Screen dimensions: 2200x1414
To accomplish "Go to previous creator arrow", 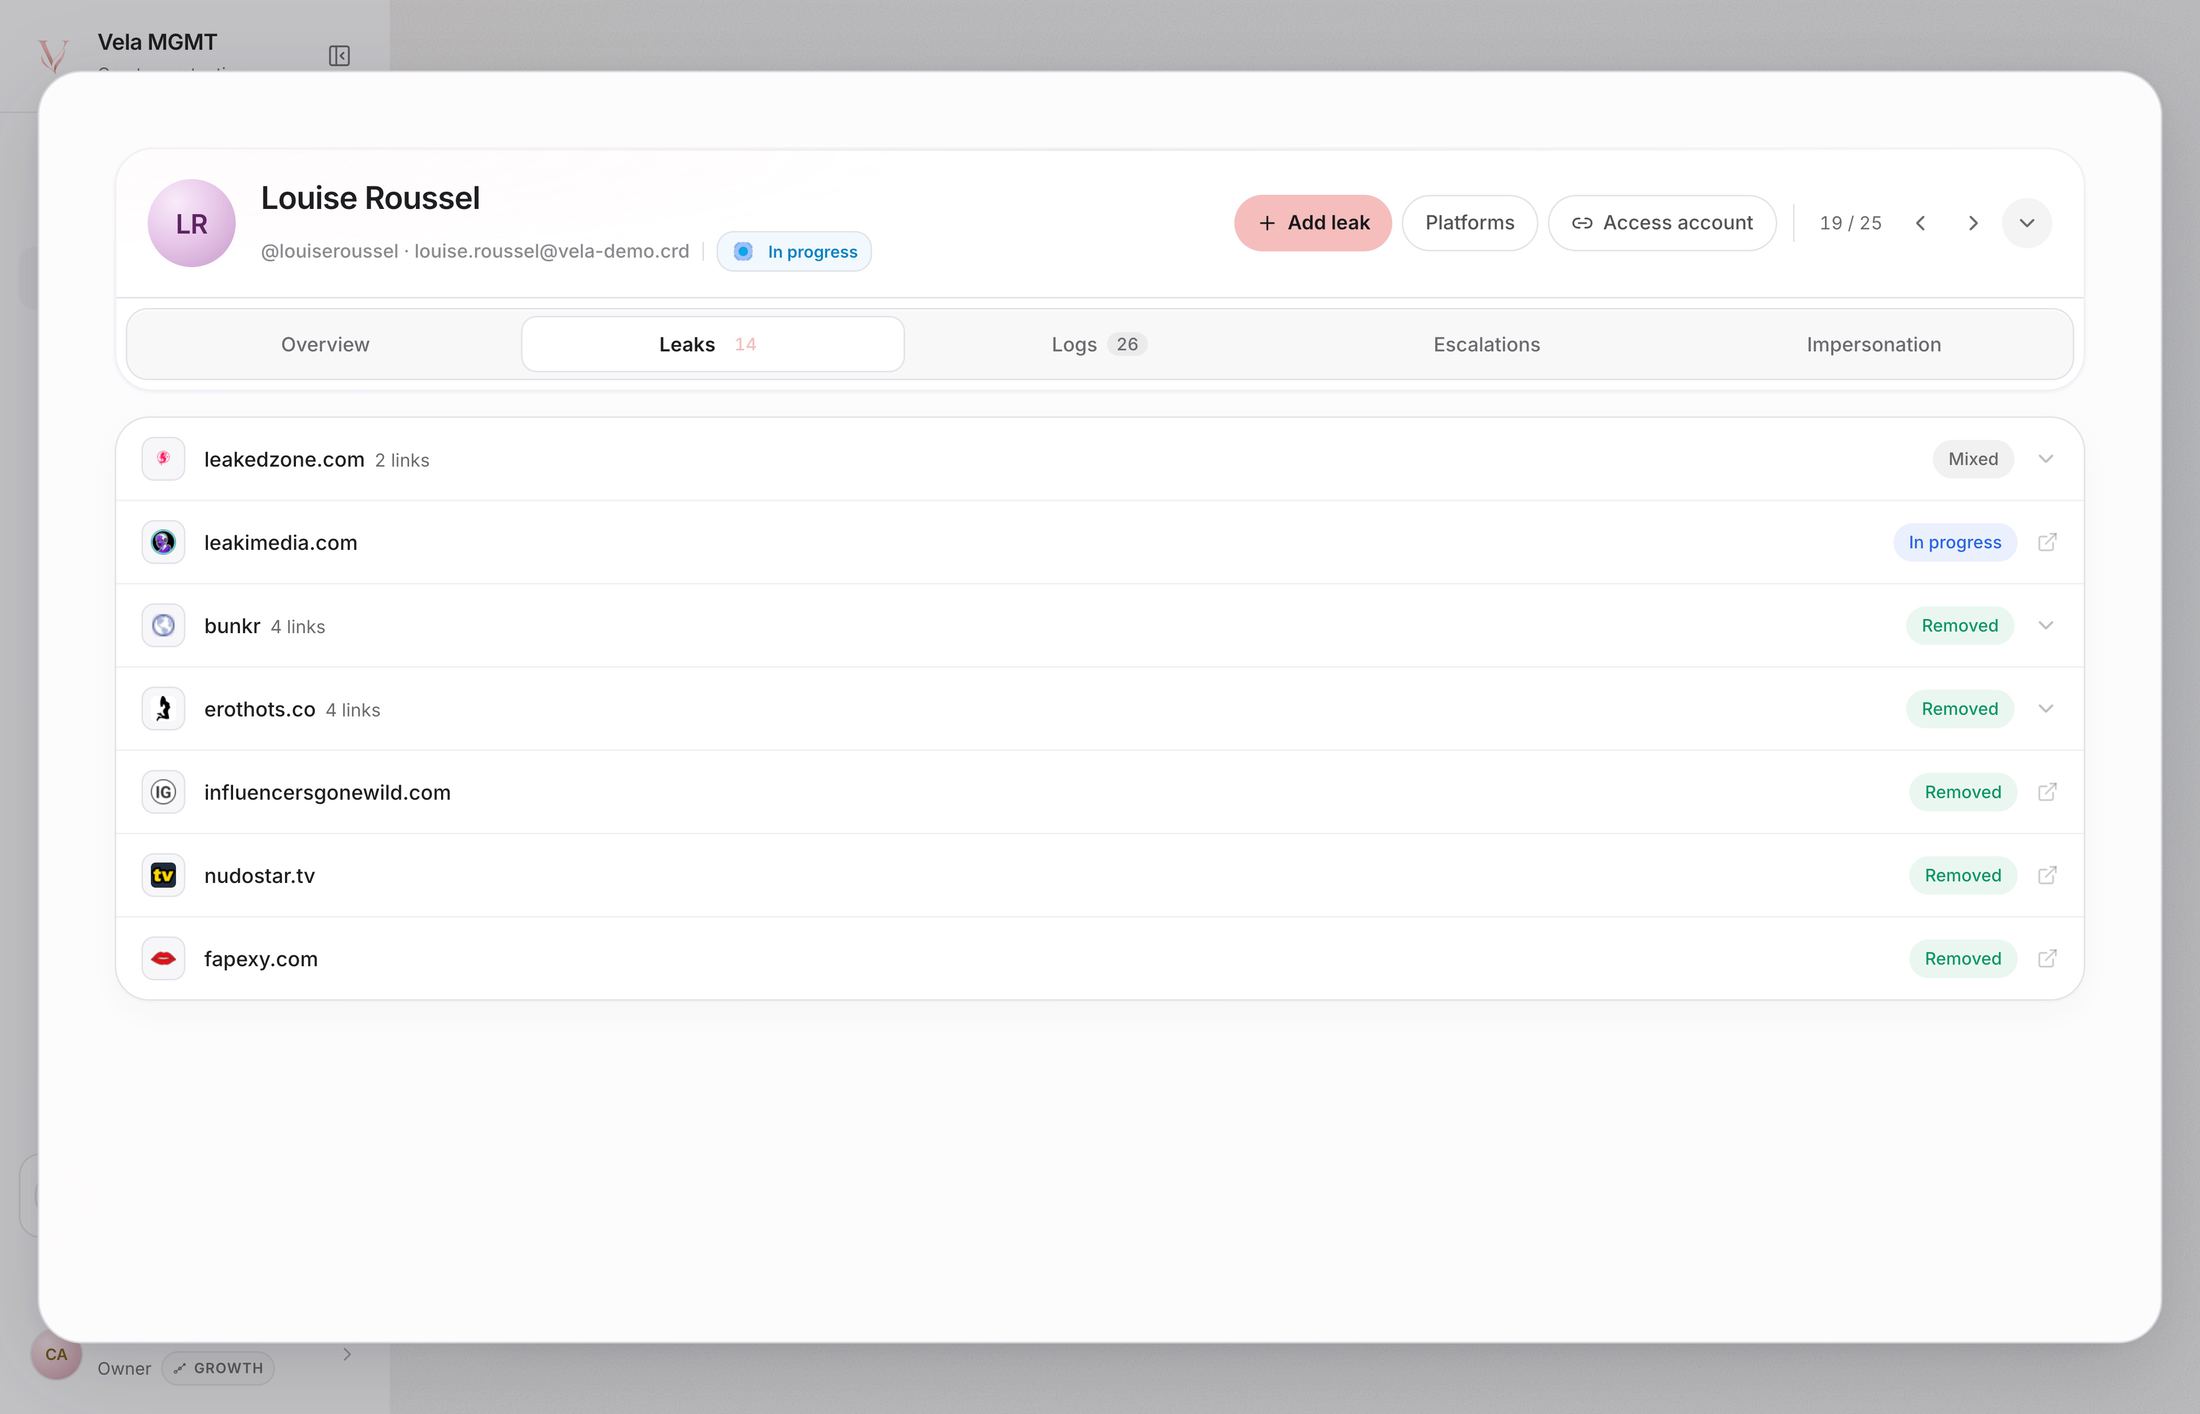I will point(1920,223).
